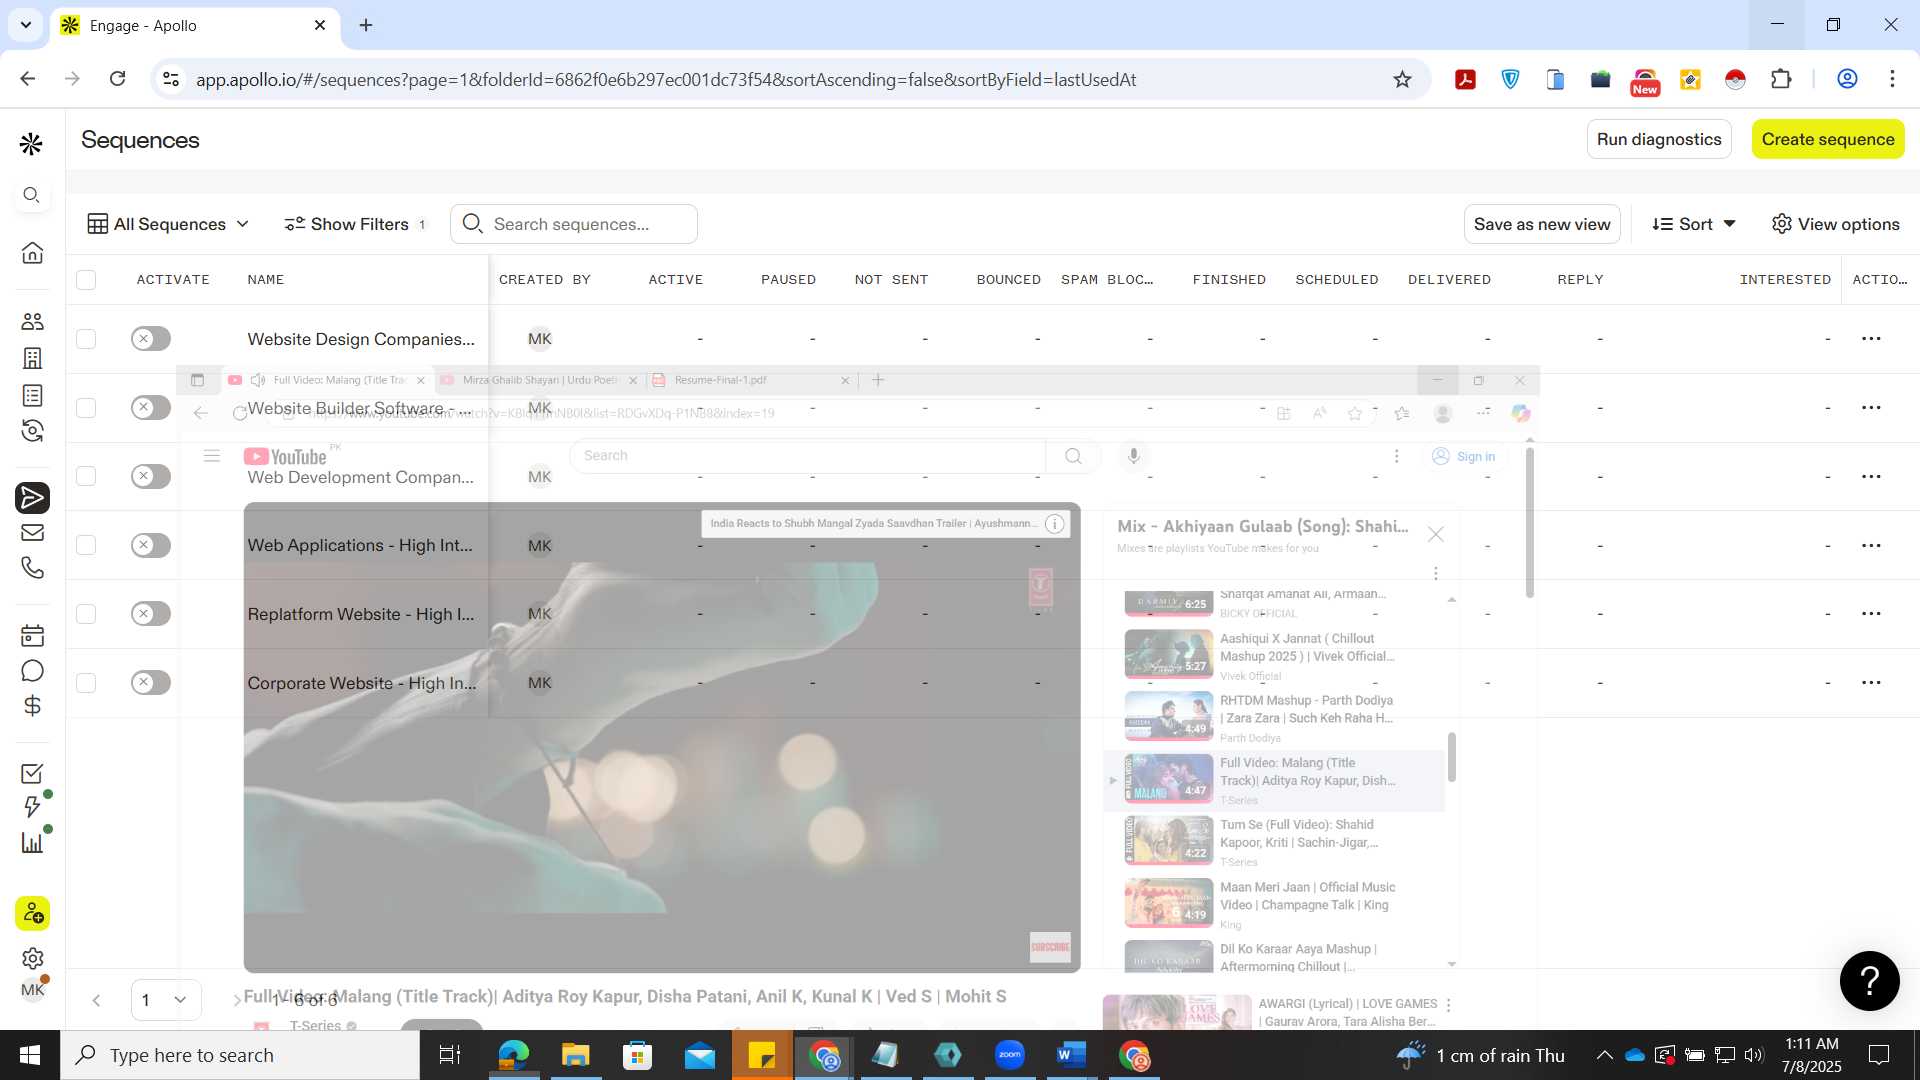This screenshot has width=1920, height=1080.
Task: Reload the current page
Action: [117, 79]
